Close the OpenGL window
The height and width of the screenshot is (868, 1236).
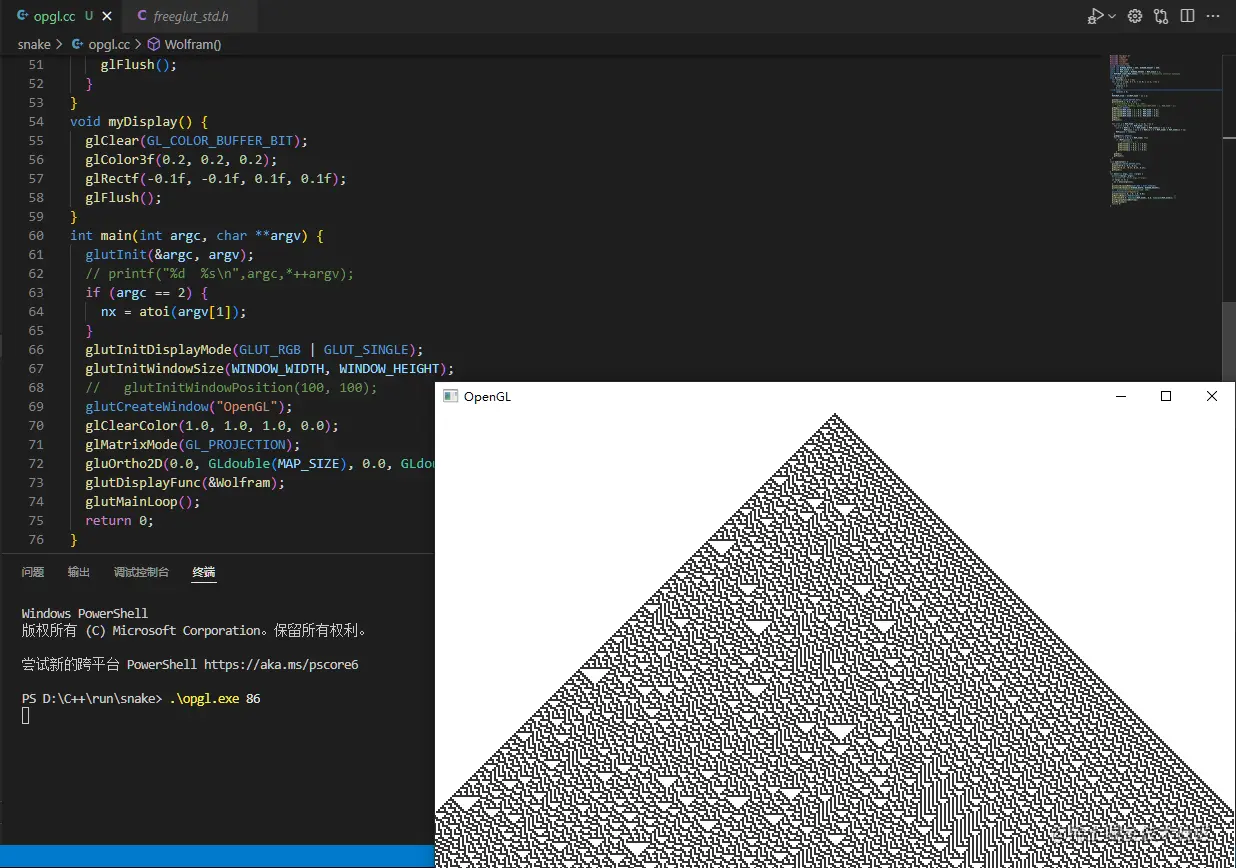(1212, 396)
